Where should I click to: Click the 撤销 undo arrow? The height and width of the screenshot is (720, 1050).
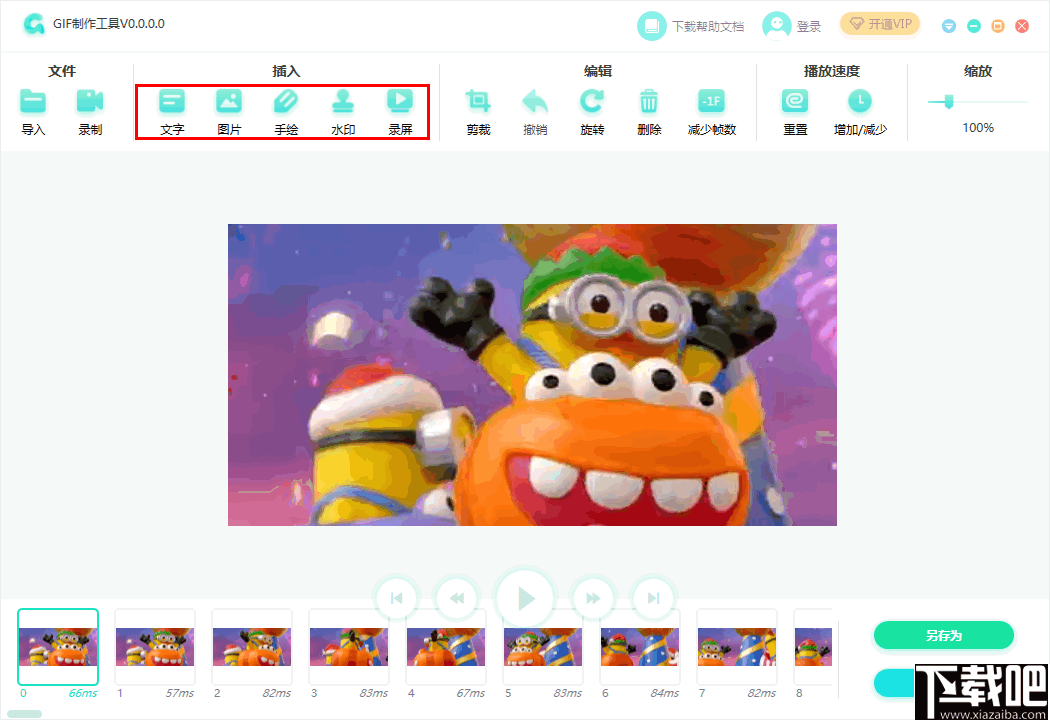click(x=535, y=102)
